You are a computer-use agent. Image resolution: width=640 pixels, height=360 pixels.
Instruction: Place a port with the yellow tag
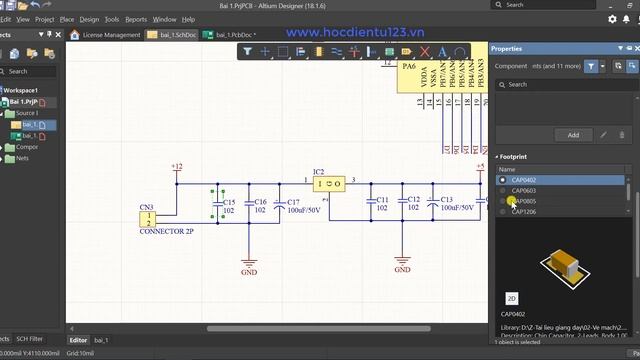(406, 52)
